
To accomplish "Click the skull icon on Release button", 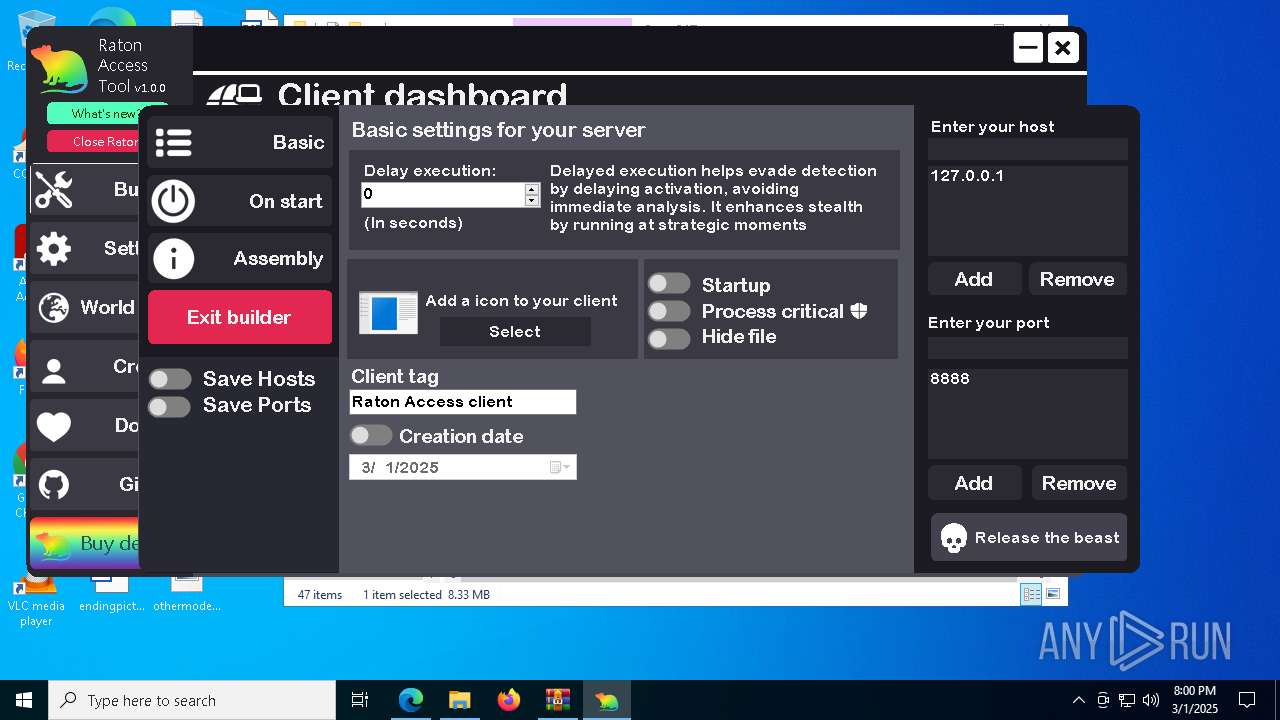I will click(954, 539).
